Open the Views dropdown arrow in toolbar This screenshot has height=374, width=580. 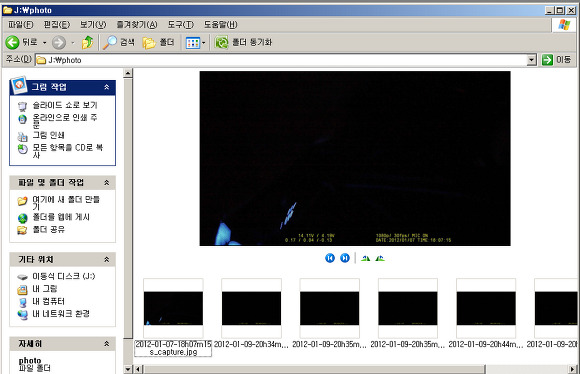[203, 43]
